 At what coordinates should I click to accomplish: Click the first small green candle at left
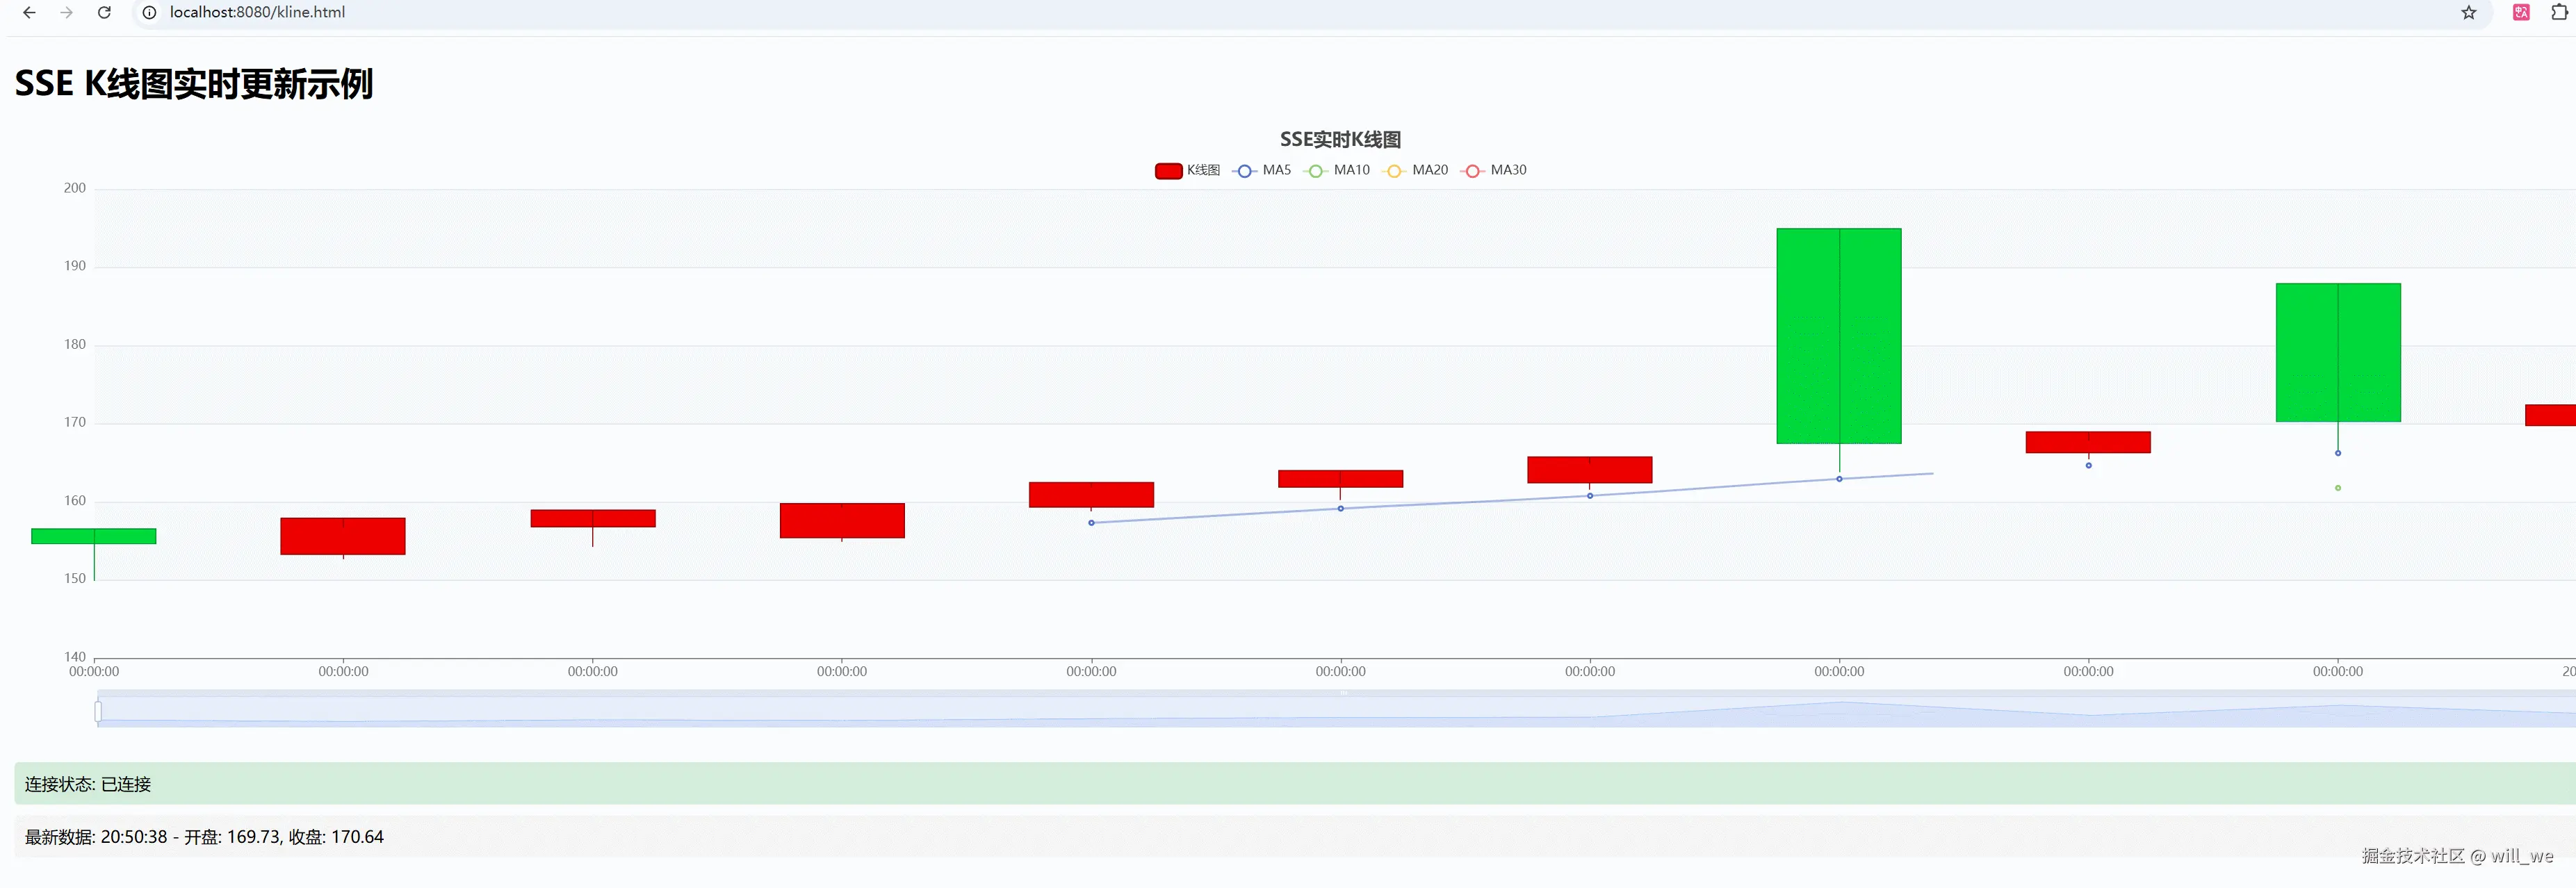pos(93,536)
